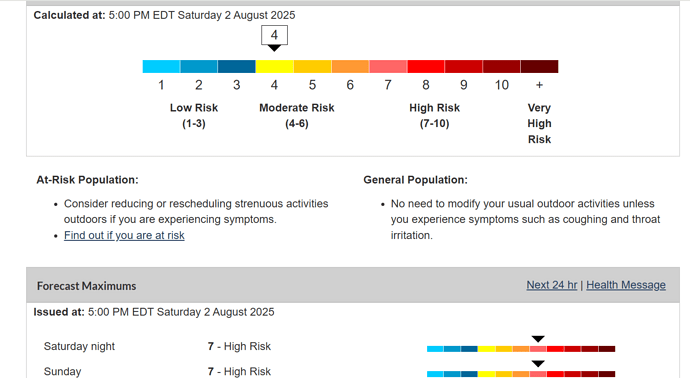Click the High Risk (7-10) label
This screenshot has height=378, width=690.
click(434, 116)
